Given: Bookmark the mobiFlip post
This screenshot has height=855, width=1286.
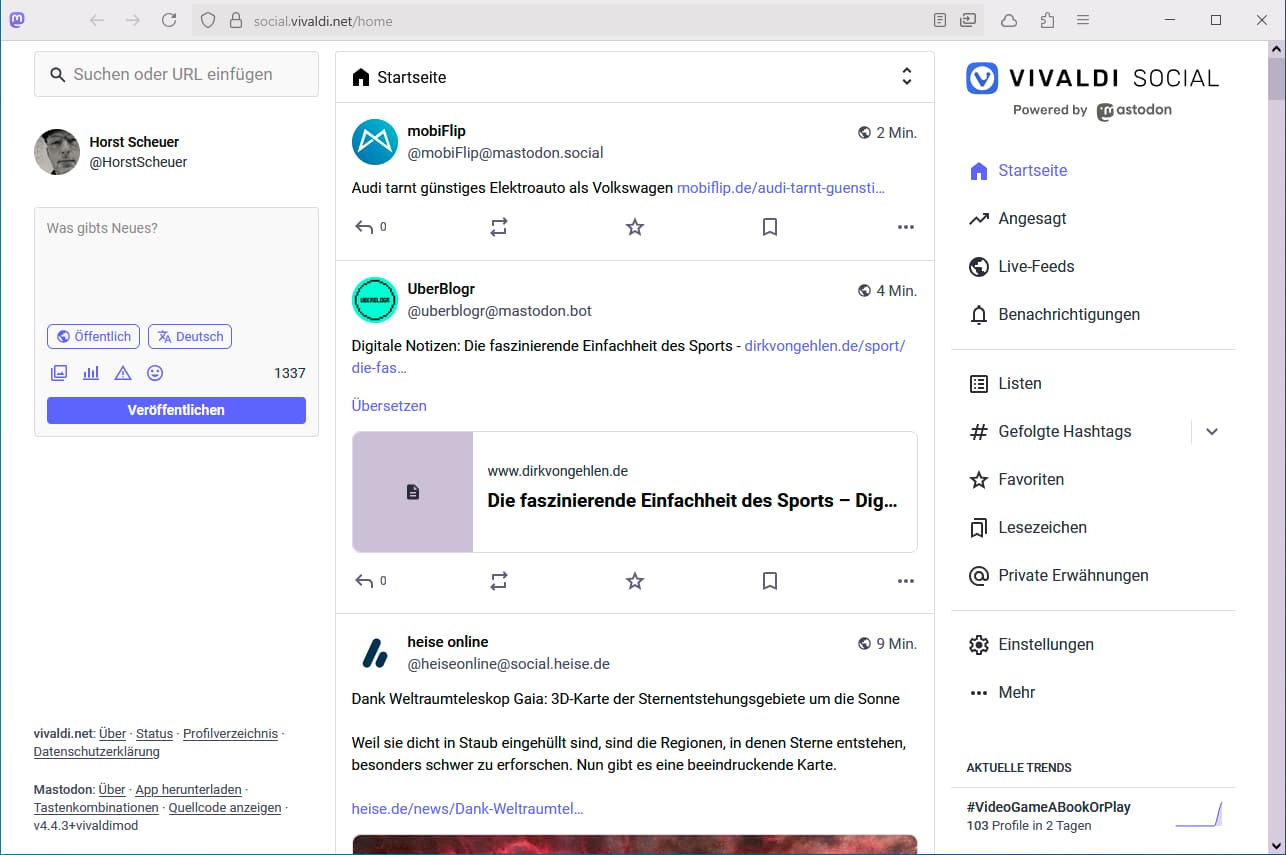Looking at the screenshot, I should [x=770, y=227].
